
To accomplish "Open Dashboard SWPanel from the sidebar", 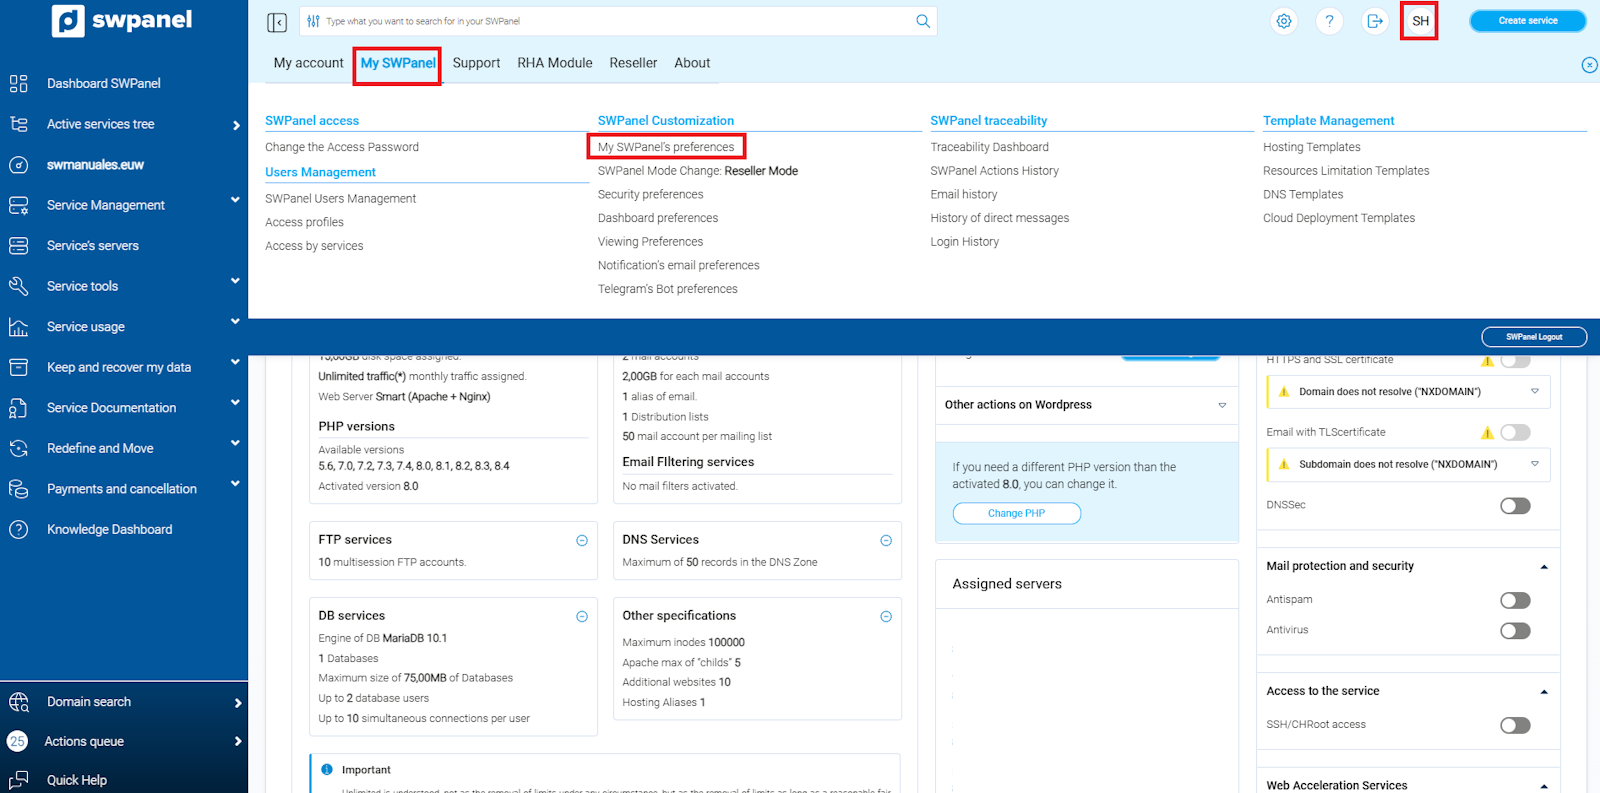I will point(103,83).
